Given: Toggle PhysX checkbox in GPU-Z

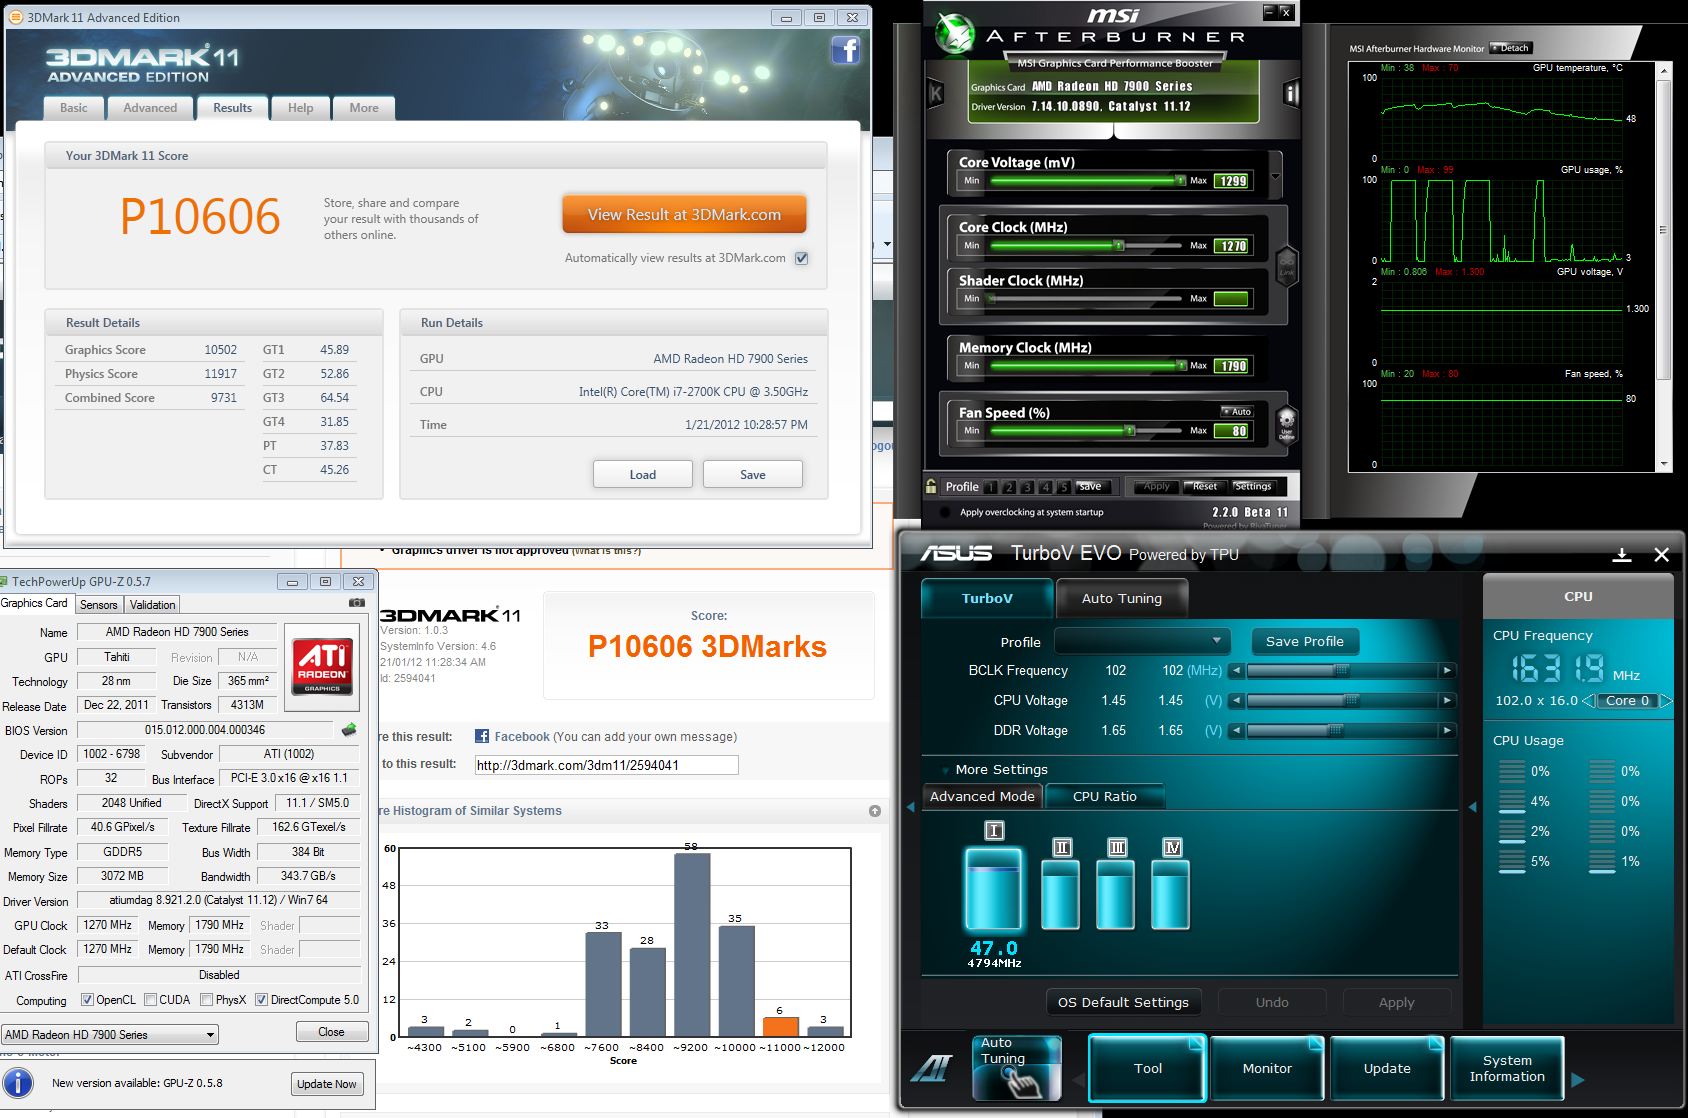Looking at the screenshot, I should pyautogui.click(x=206, y=1000).
